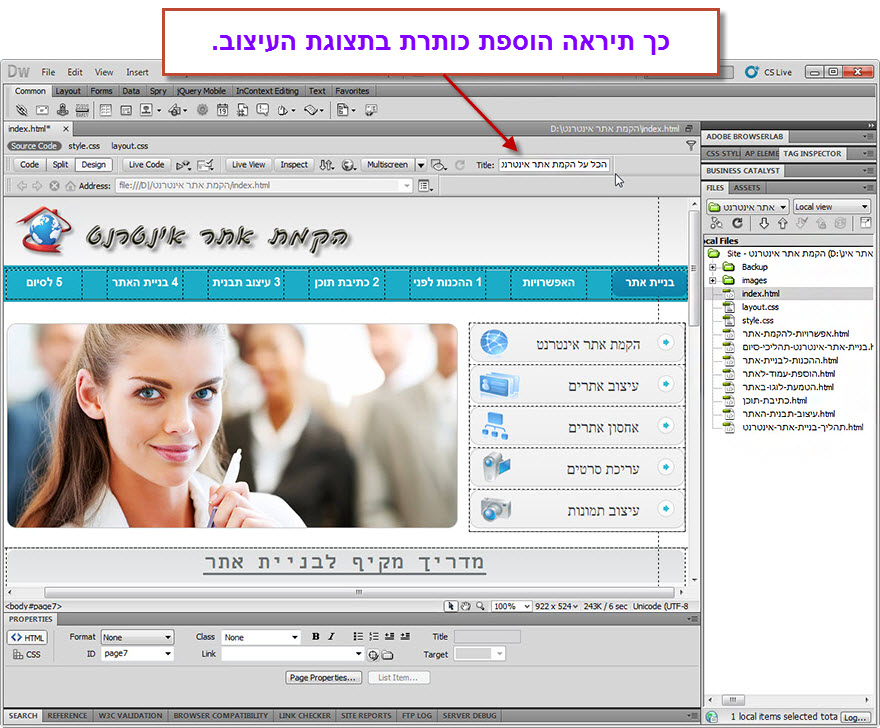Toggle italic formatting in Properties
880x728 pixels.
(x=330, y=638)
